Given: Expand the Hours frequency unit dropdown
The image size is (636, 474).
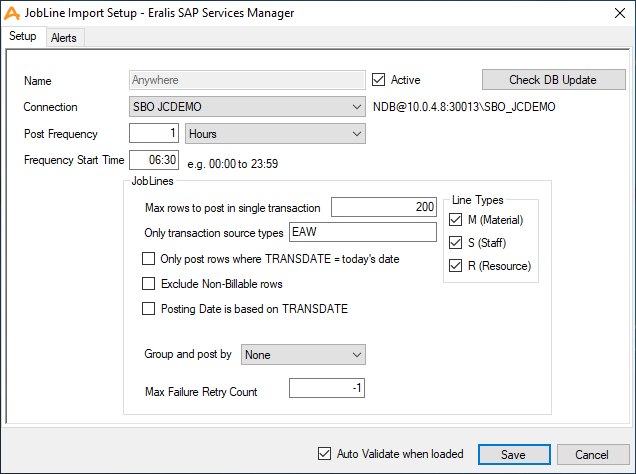Looking at the screenshot, I should (275, 133).
